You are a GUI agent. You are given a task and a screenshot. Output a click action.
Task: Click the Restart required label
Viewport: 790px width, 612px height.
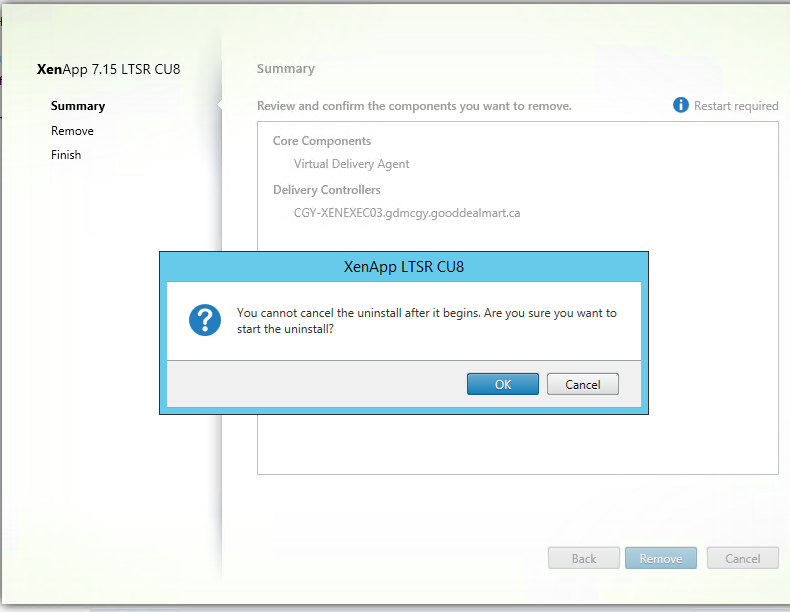click(x=736, y=106)
